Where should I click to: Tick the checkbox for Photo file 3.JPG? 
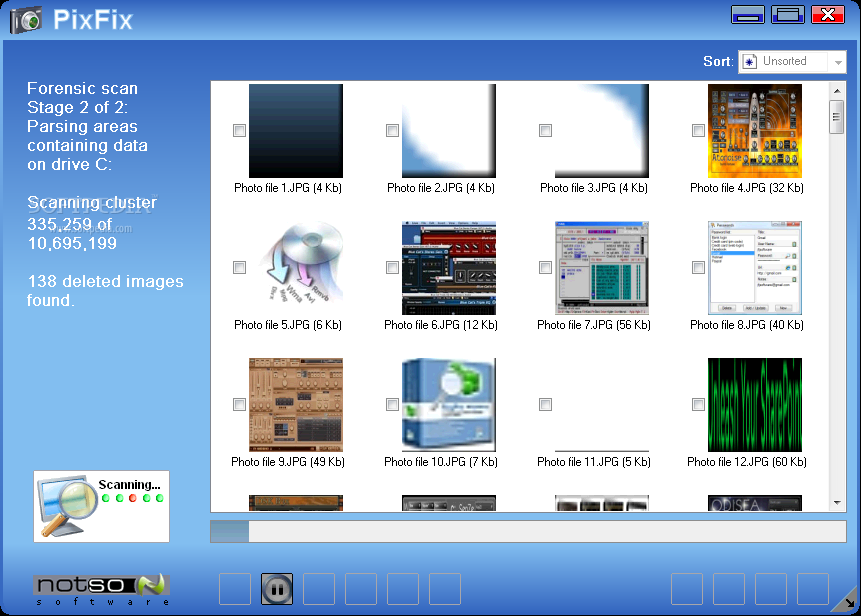(x=545, y=131)
